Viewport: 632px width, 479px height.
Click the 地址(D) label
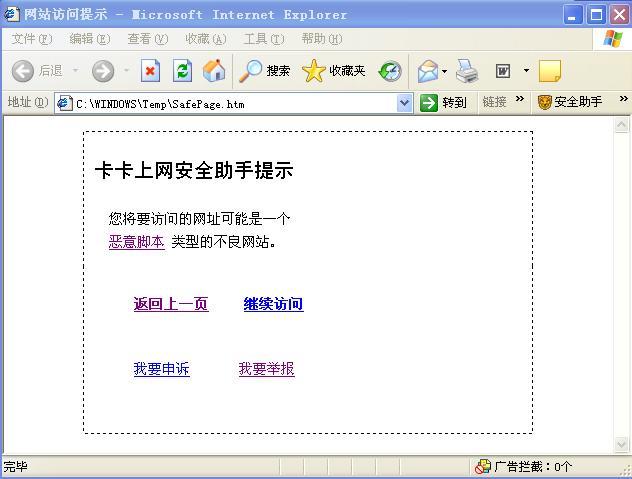click(28, 102)
